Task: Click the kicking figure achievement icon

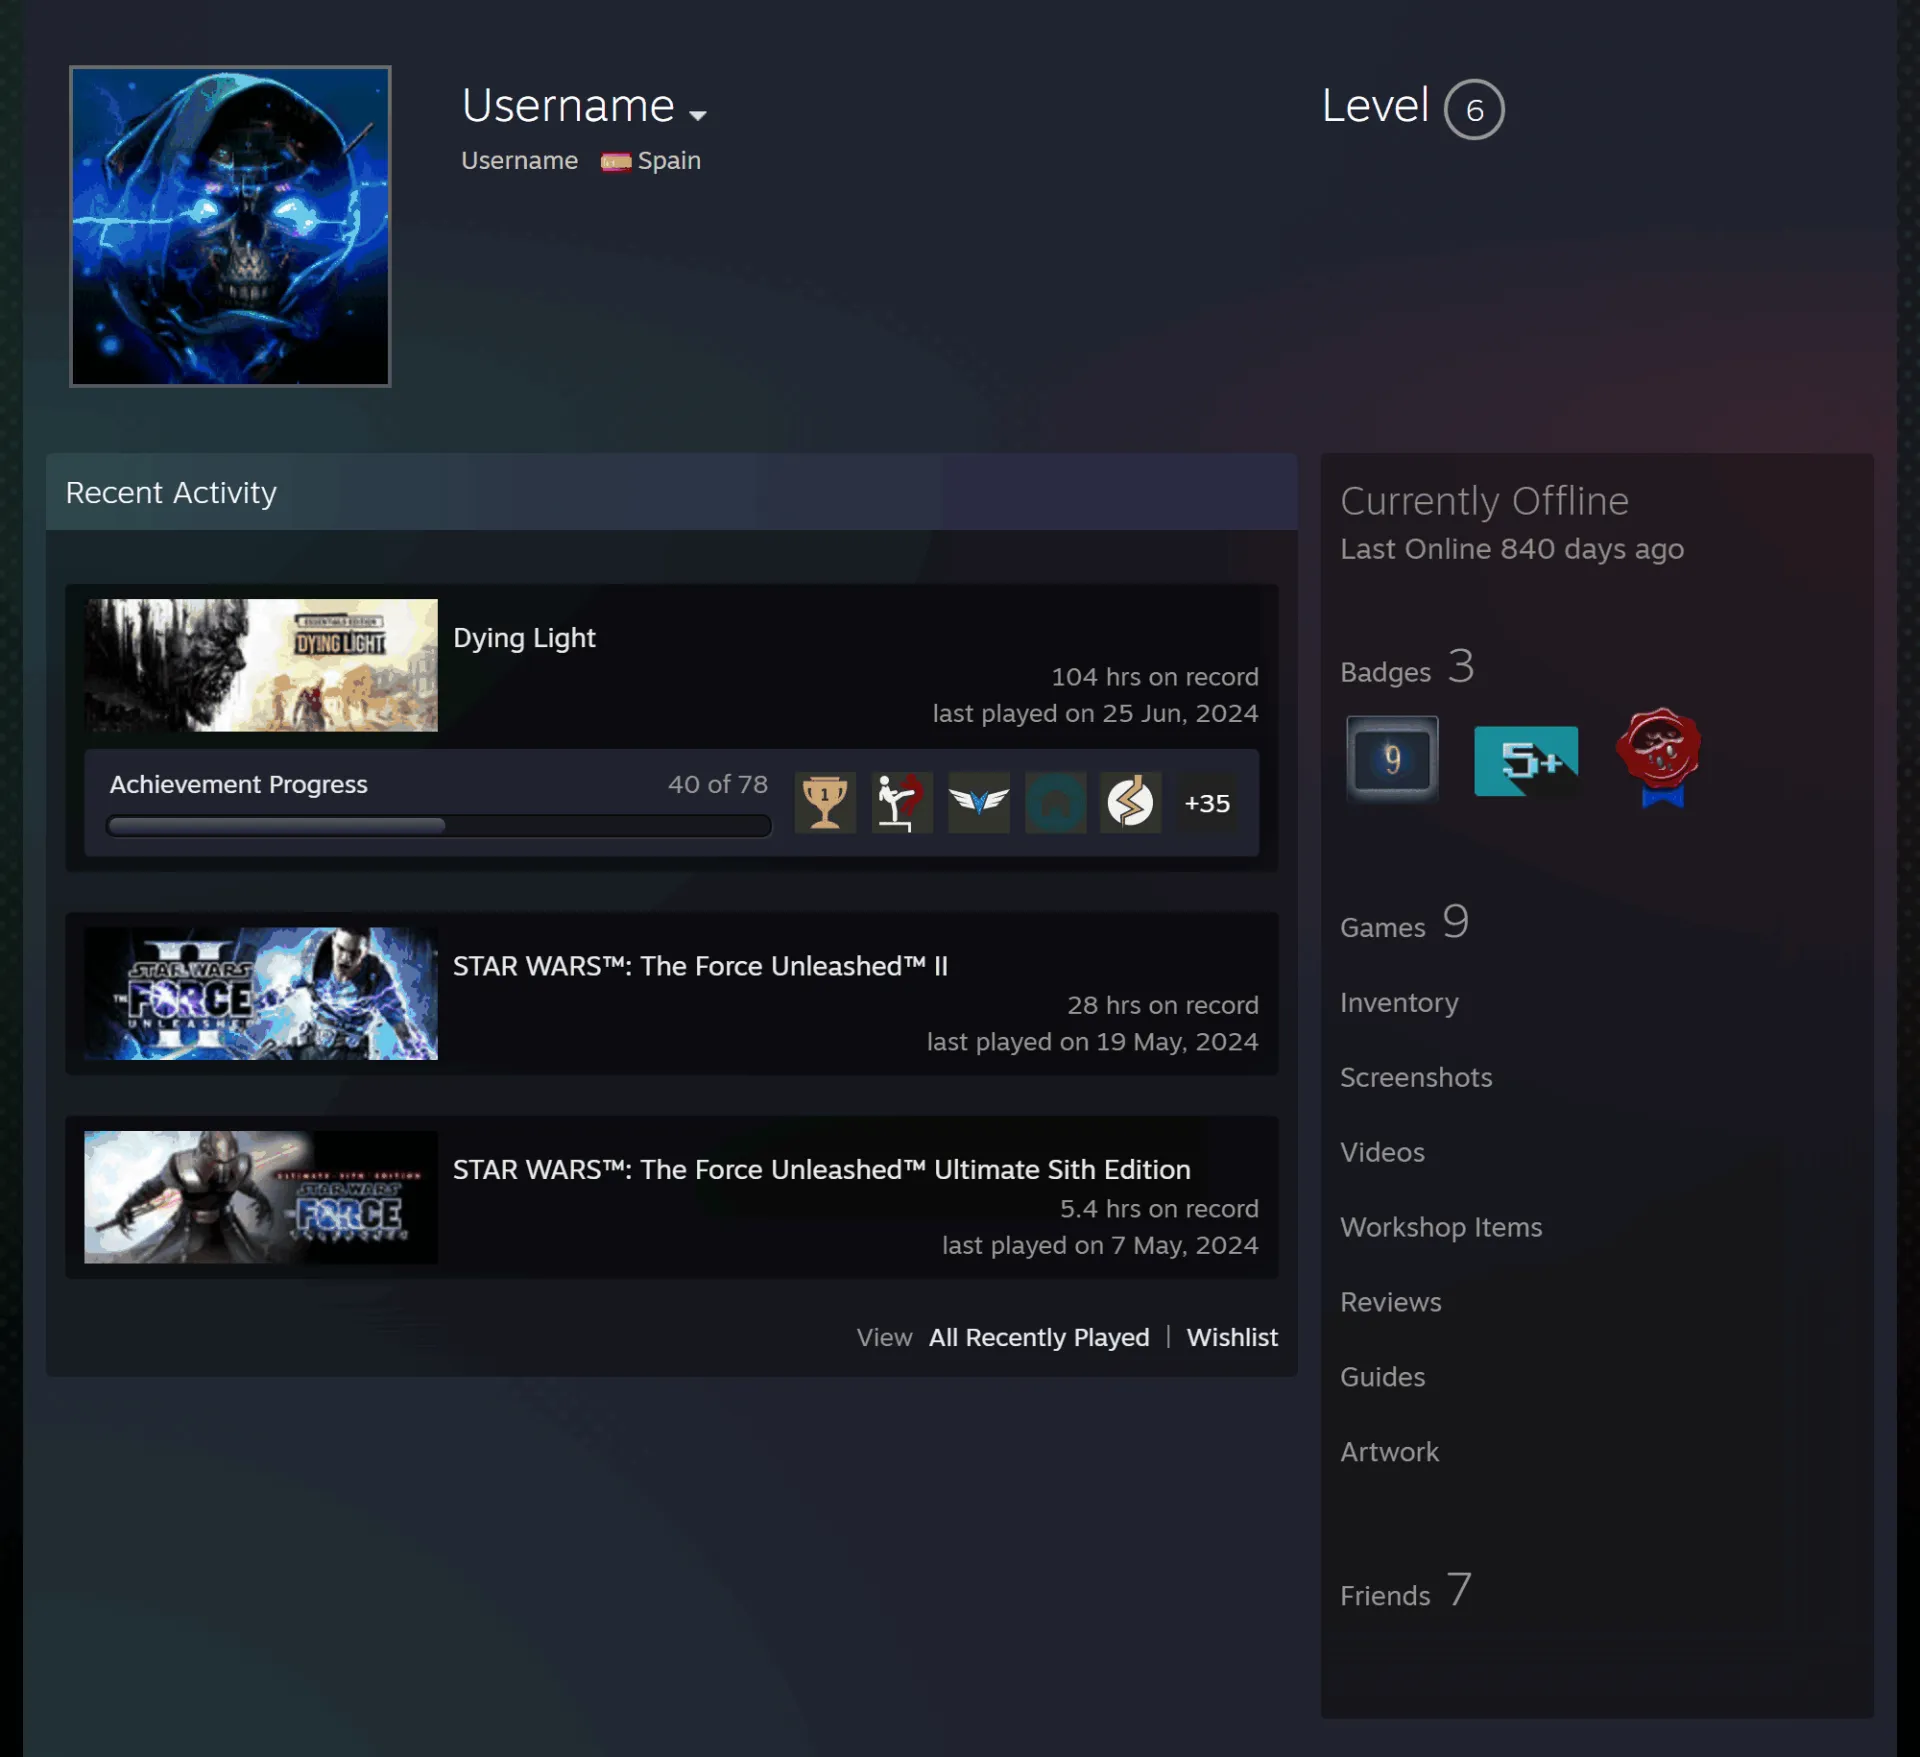Action: pos(901,802)
